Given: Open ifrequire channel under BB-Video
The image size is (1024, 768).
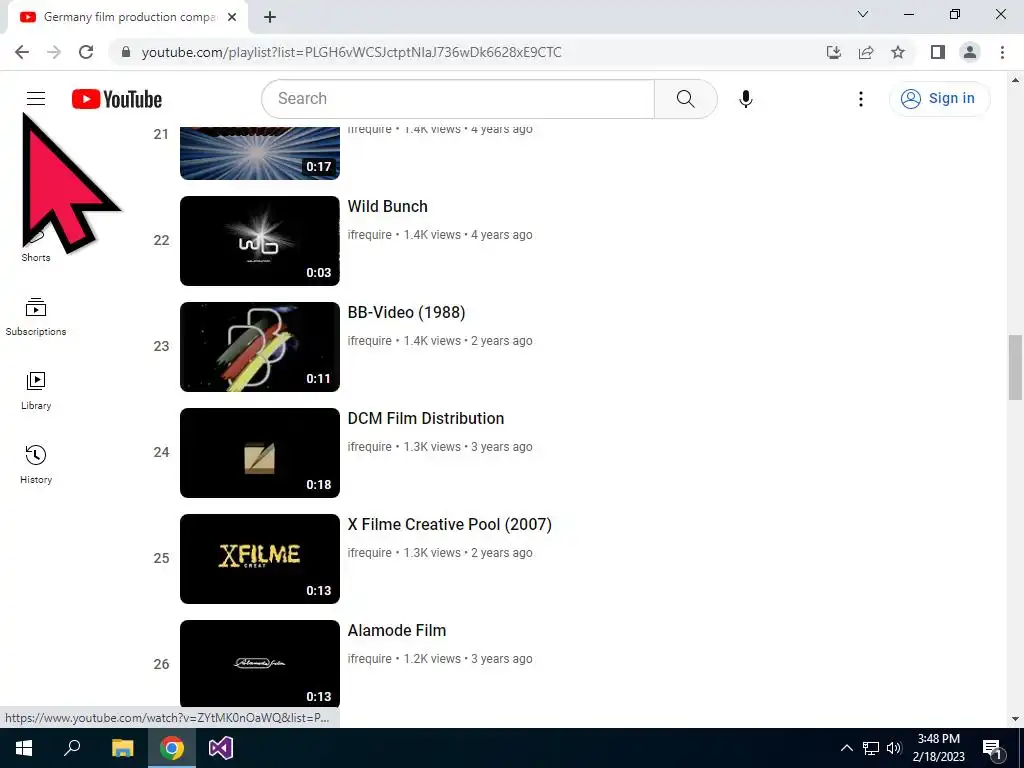Looking at the screenshot, I should point(370,341).
